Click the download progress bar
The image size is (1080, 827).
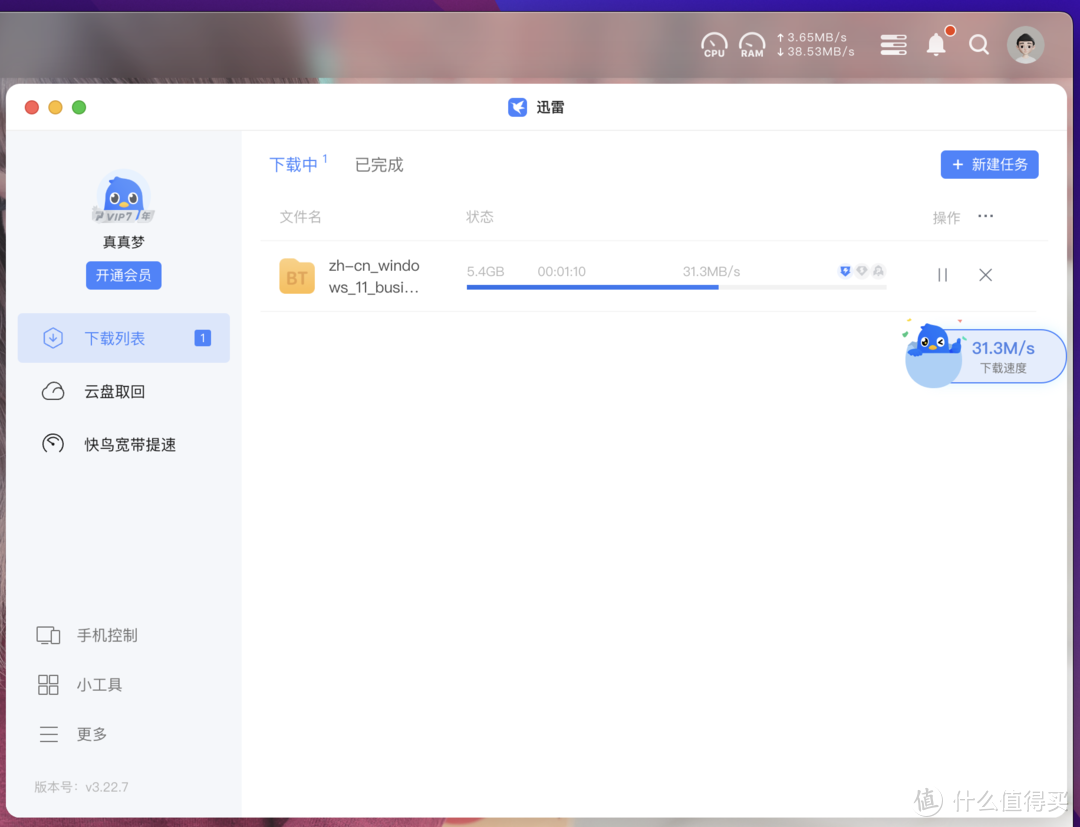675,287
